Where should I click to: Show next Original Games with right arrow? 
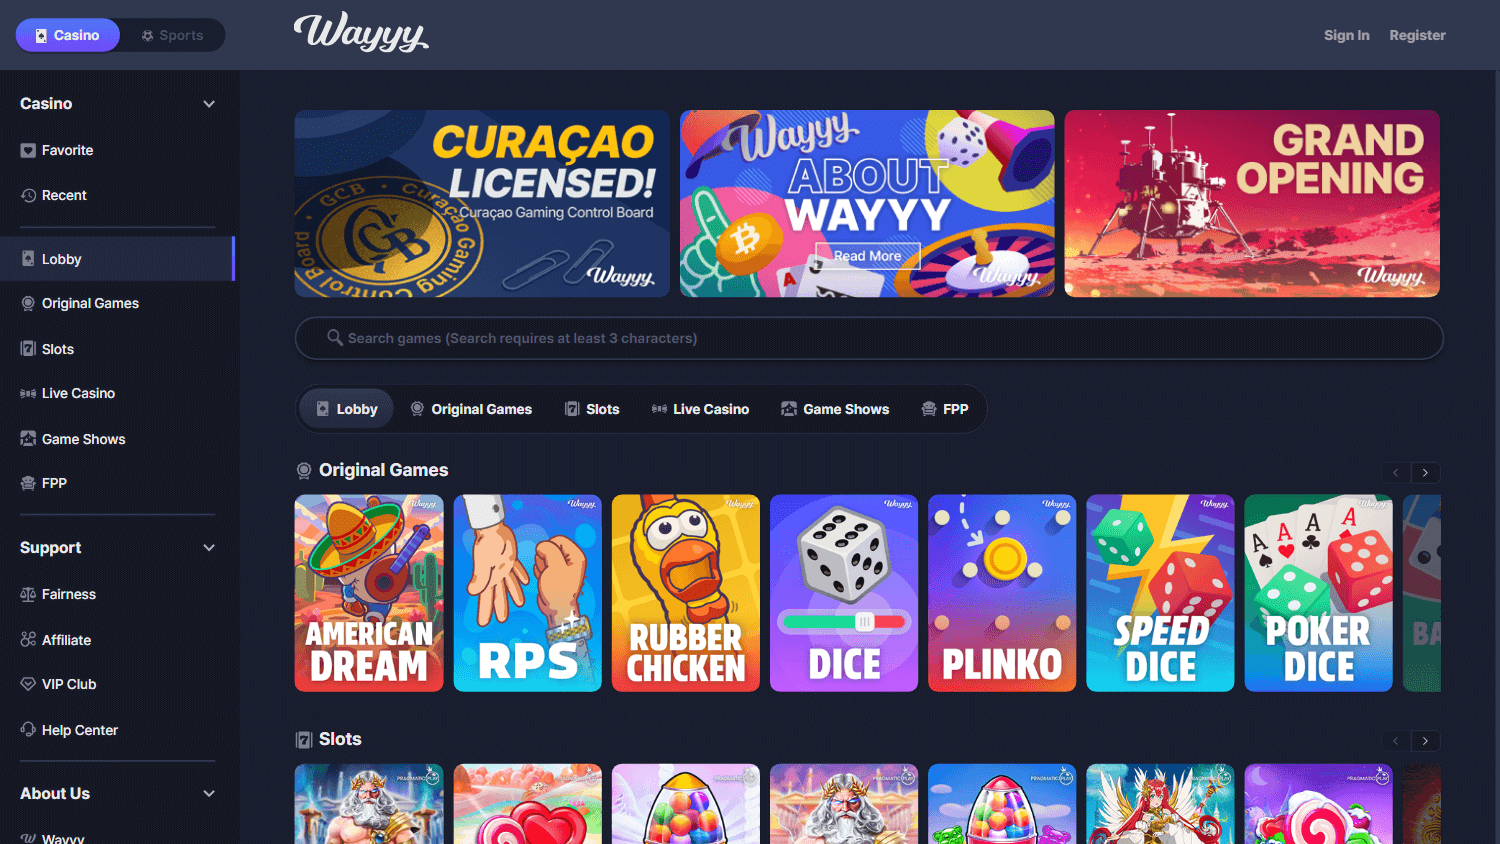1426,473
